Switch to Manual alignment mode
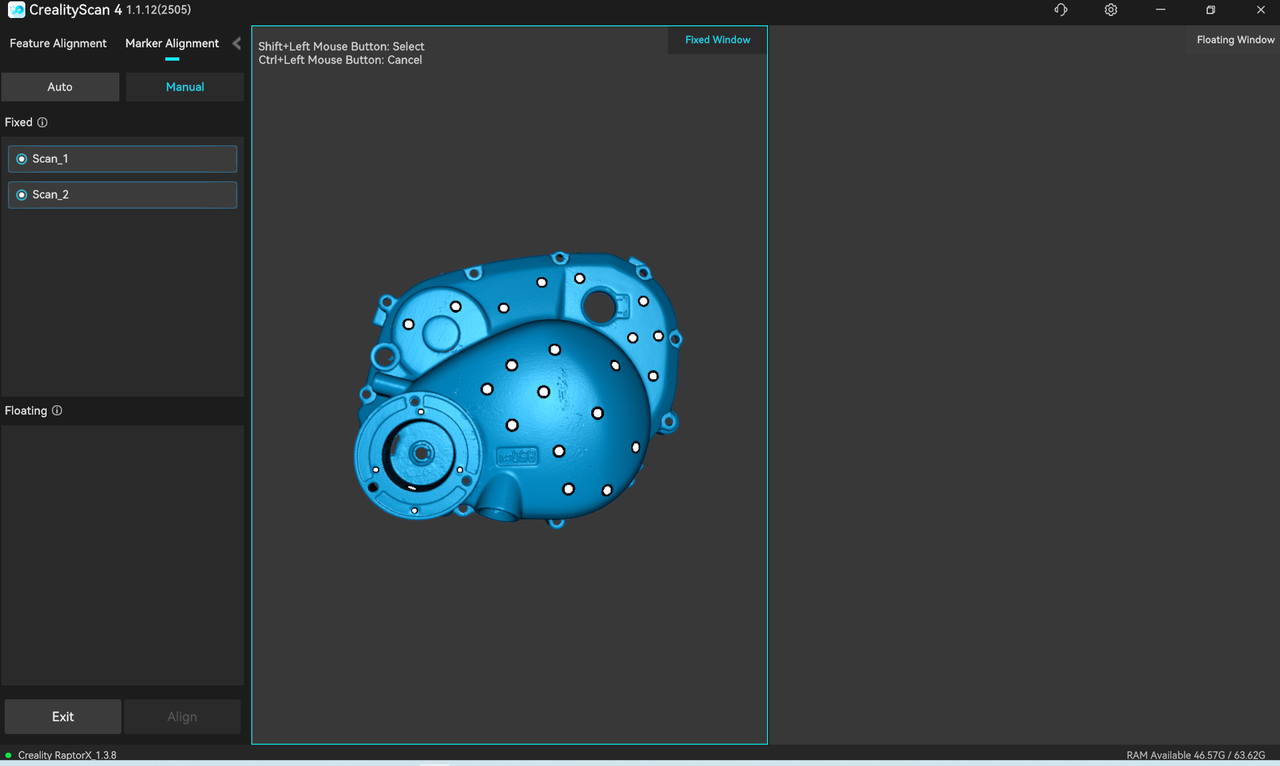 pyautogui.click(x=185, y=87)
